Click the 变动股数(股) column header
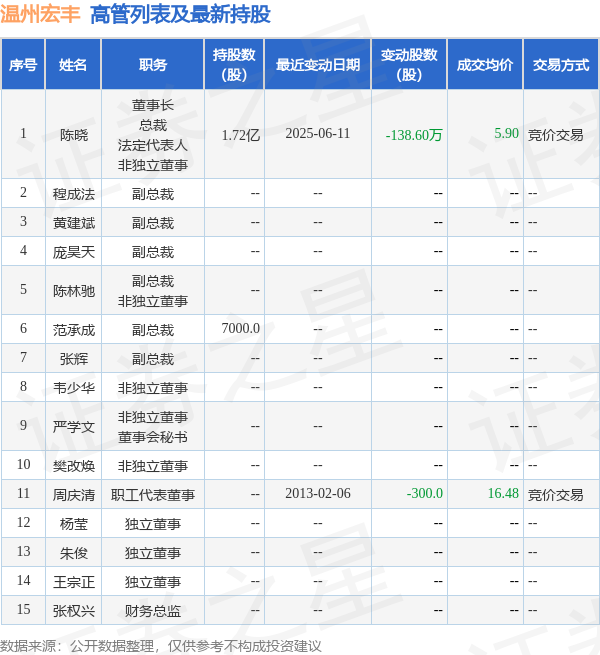This screenshot has height=655, width=600. click(409, 65)
